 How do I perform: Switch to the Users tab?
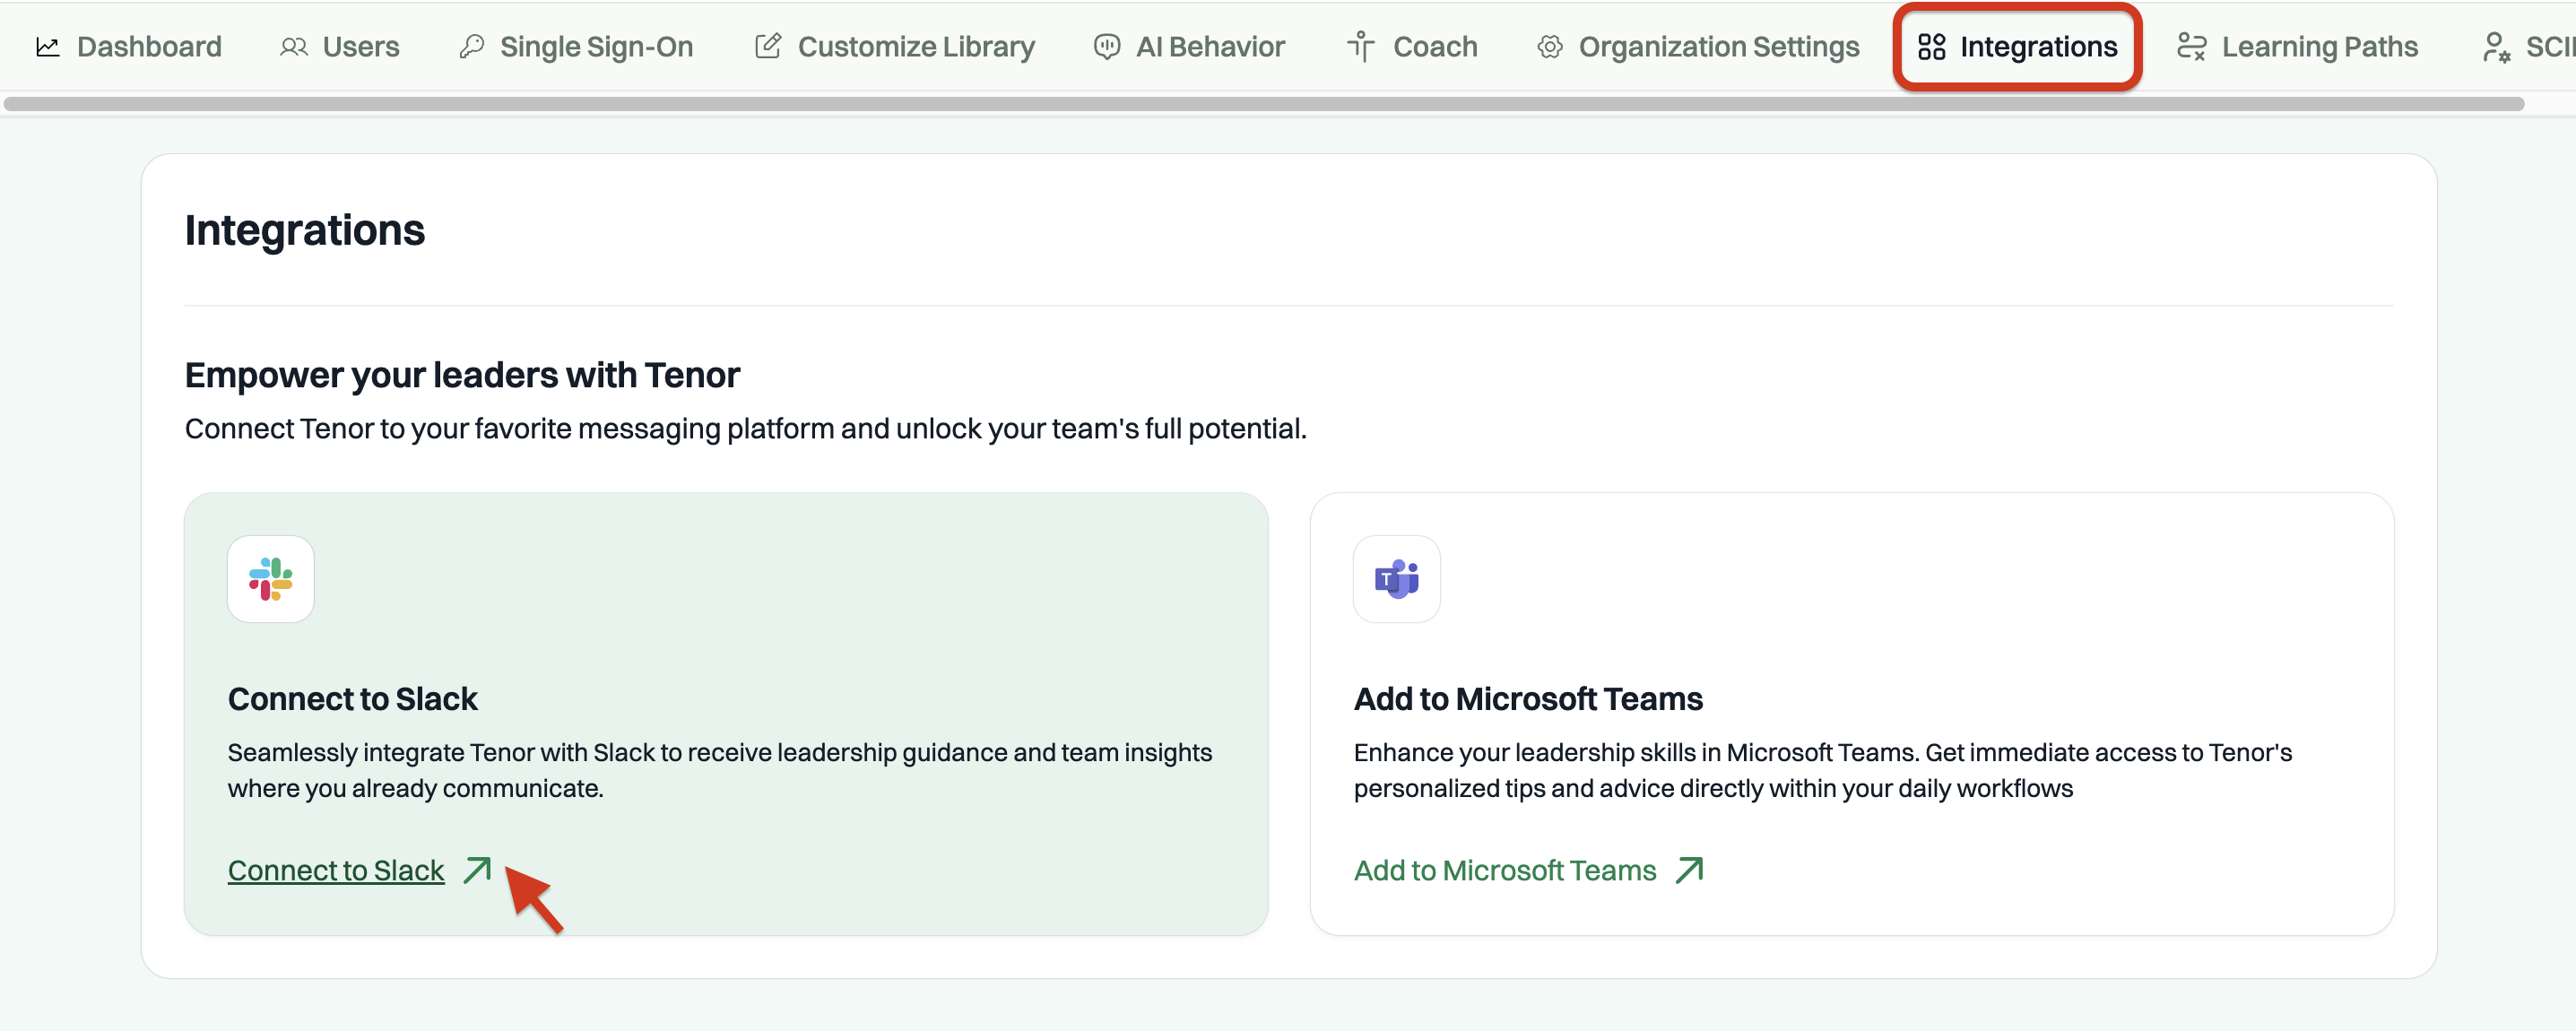coord(340,47)
